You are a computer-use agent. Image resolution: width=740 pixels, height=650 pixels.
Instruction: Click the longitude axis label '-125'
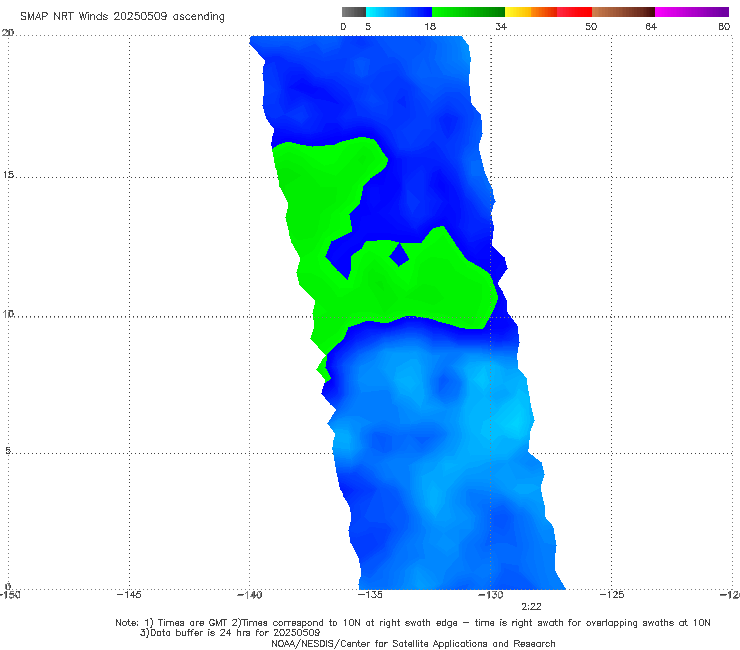pyautogui.click(x=612, y=595)
